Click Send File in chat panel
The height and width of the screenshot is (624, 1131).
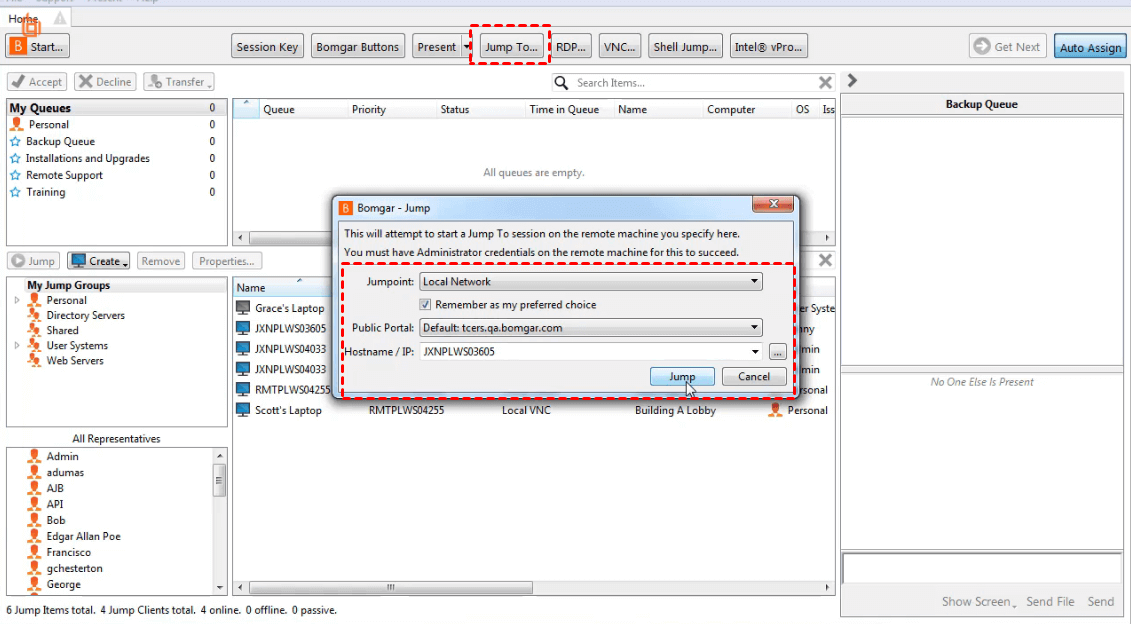[x=1050, y=602]
